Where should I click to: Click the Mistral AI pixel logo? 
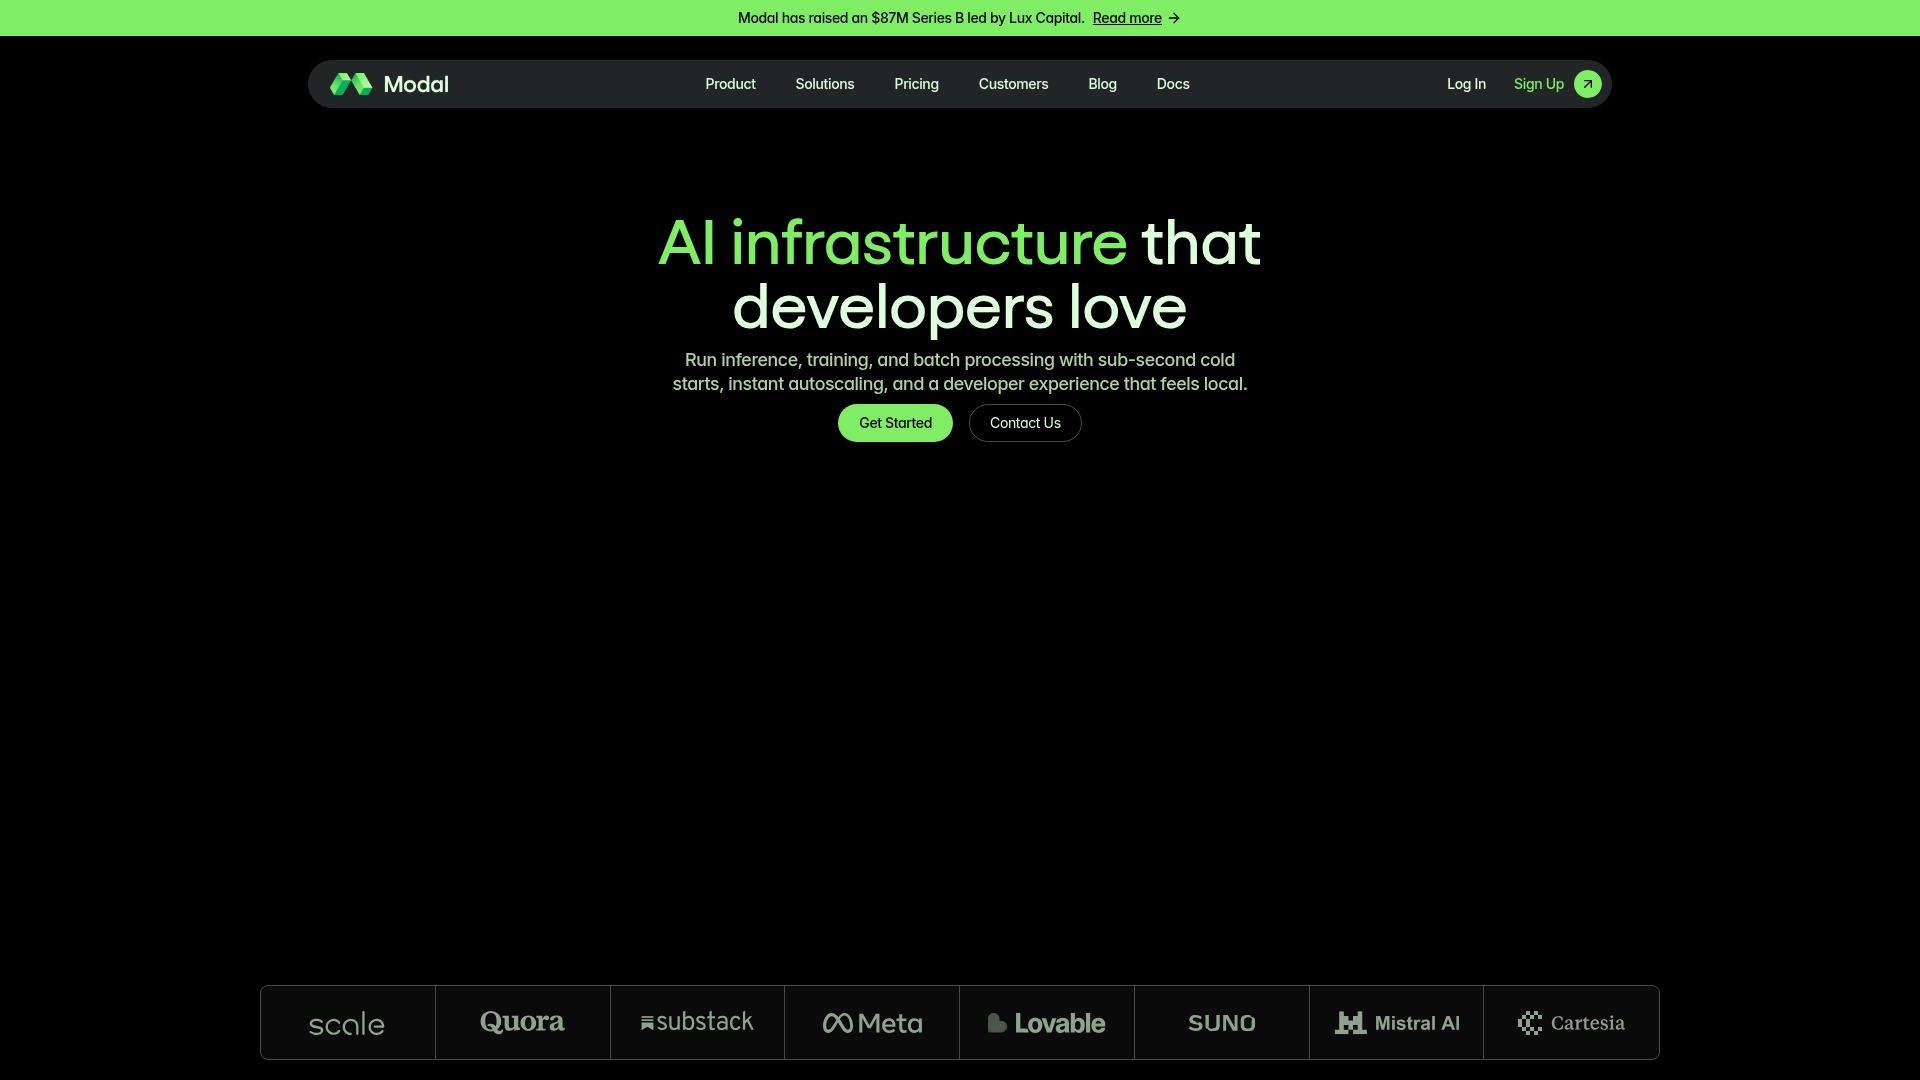point(1351,1022)
